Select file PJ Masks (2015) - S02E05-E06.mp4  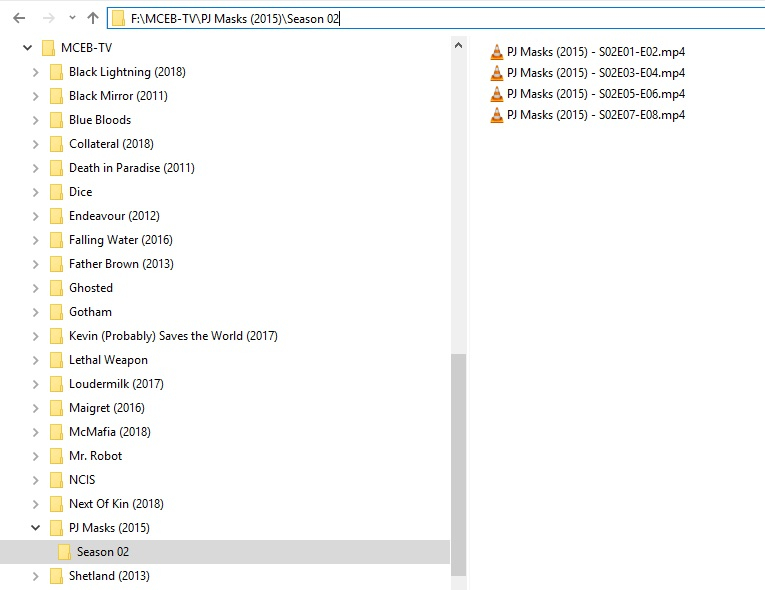(596, 94)
